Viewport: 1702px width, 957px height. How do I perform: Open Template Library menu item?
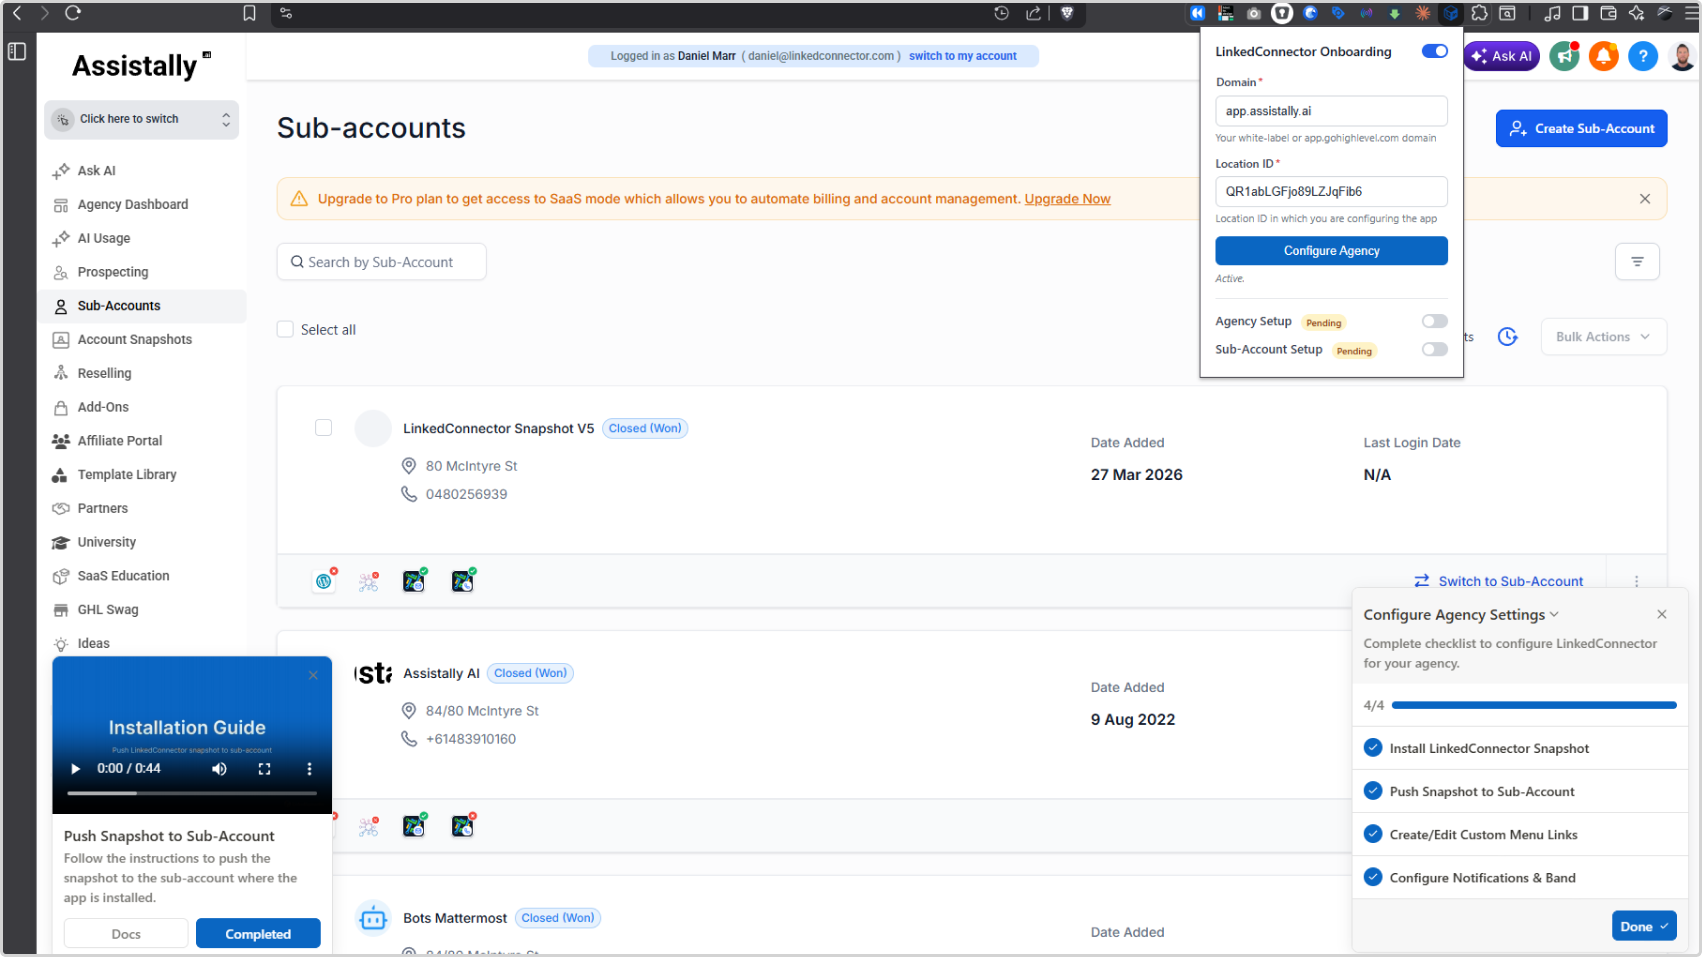click(127, 475)
